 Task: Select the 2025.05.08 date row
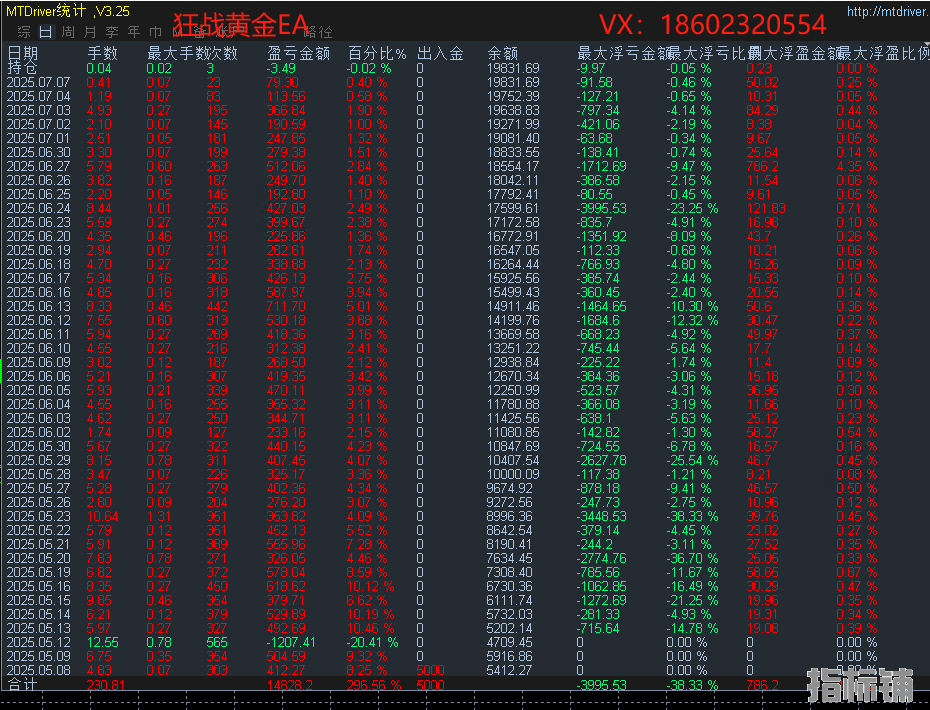(x=39, y=670)
